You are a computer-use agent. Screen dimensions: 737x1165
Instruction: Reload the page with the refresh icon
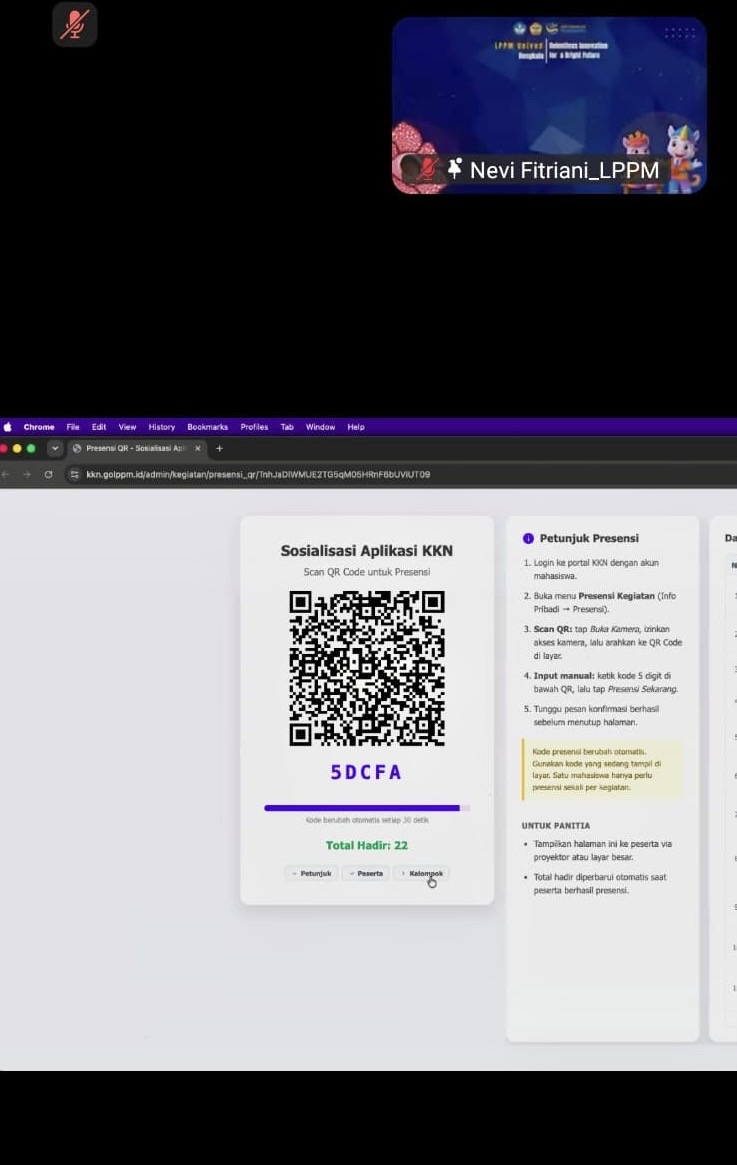point(48,474)
